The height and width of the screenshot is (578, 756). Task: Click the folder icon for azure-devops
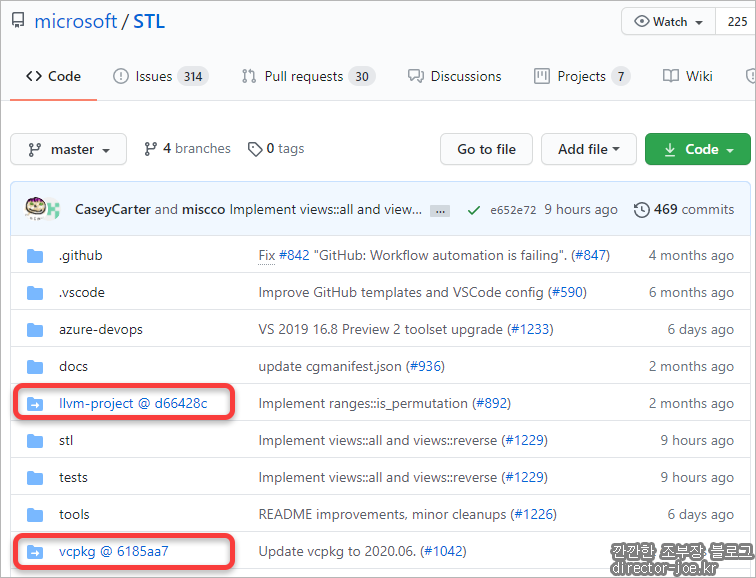click(35, 330)
